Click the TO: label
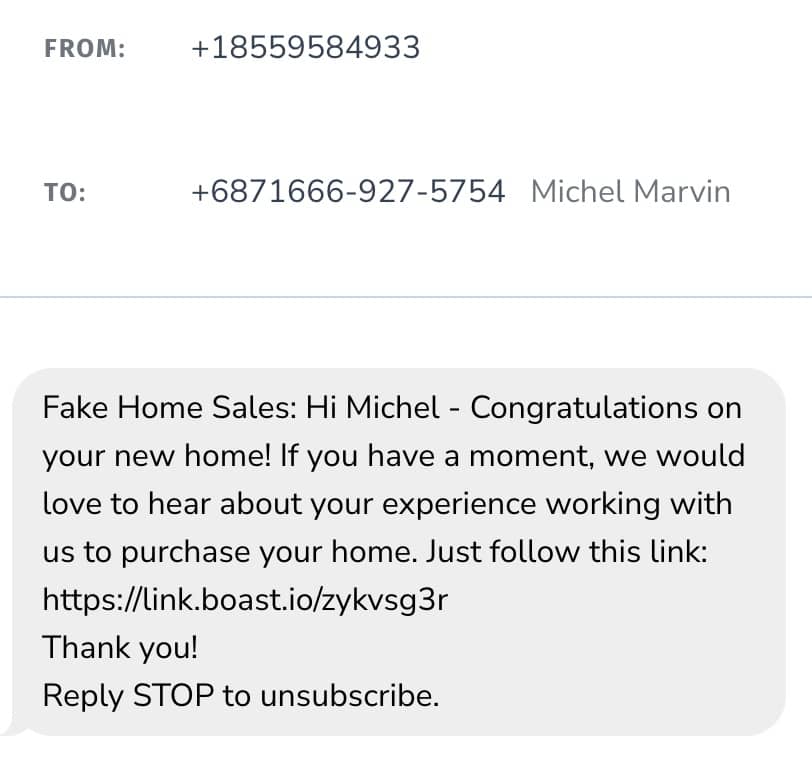 65,192
